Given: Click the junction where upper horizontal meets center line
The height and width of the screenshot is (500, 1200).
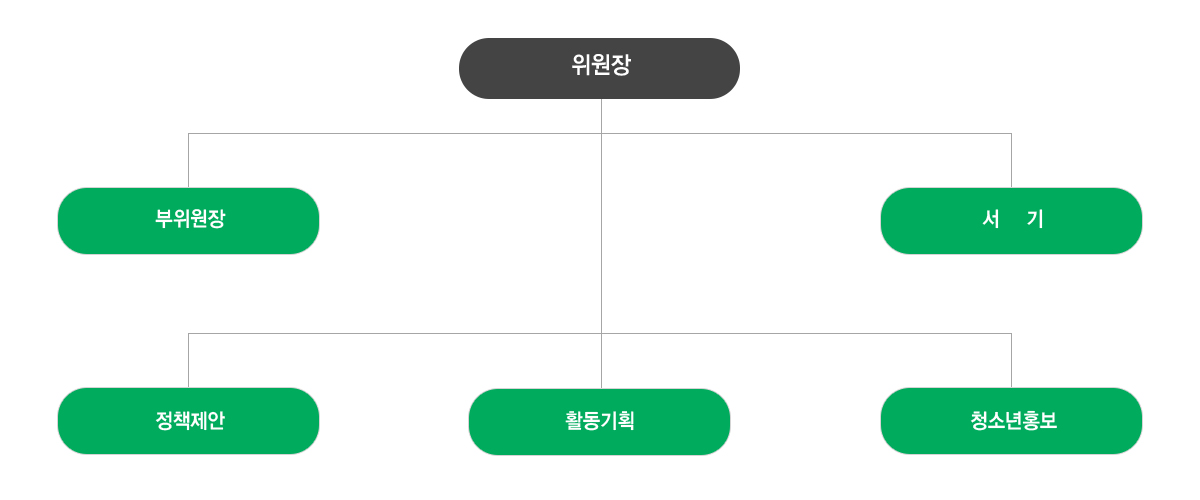Looking at the screenshot, I should point(601,133).
